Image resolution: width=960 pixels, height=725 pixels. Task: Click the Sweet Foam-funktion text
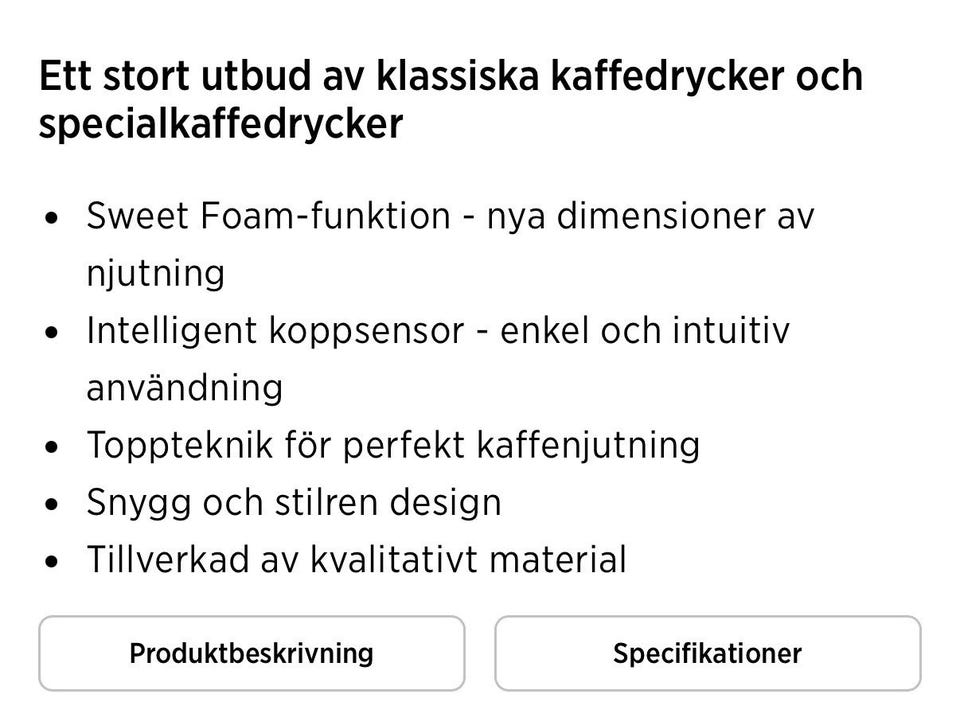point(268,216)
